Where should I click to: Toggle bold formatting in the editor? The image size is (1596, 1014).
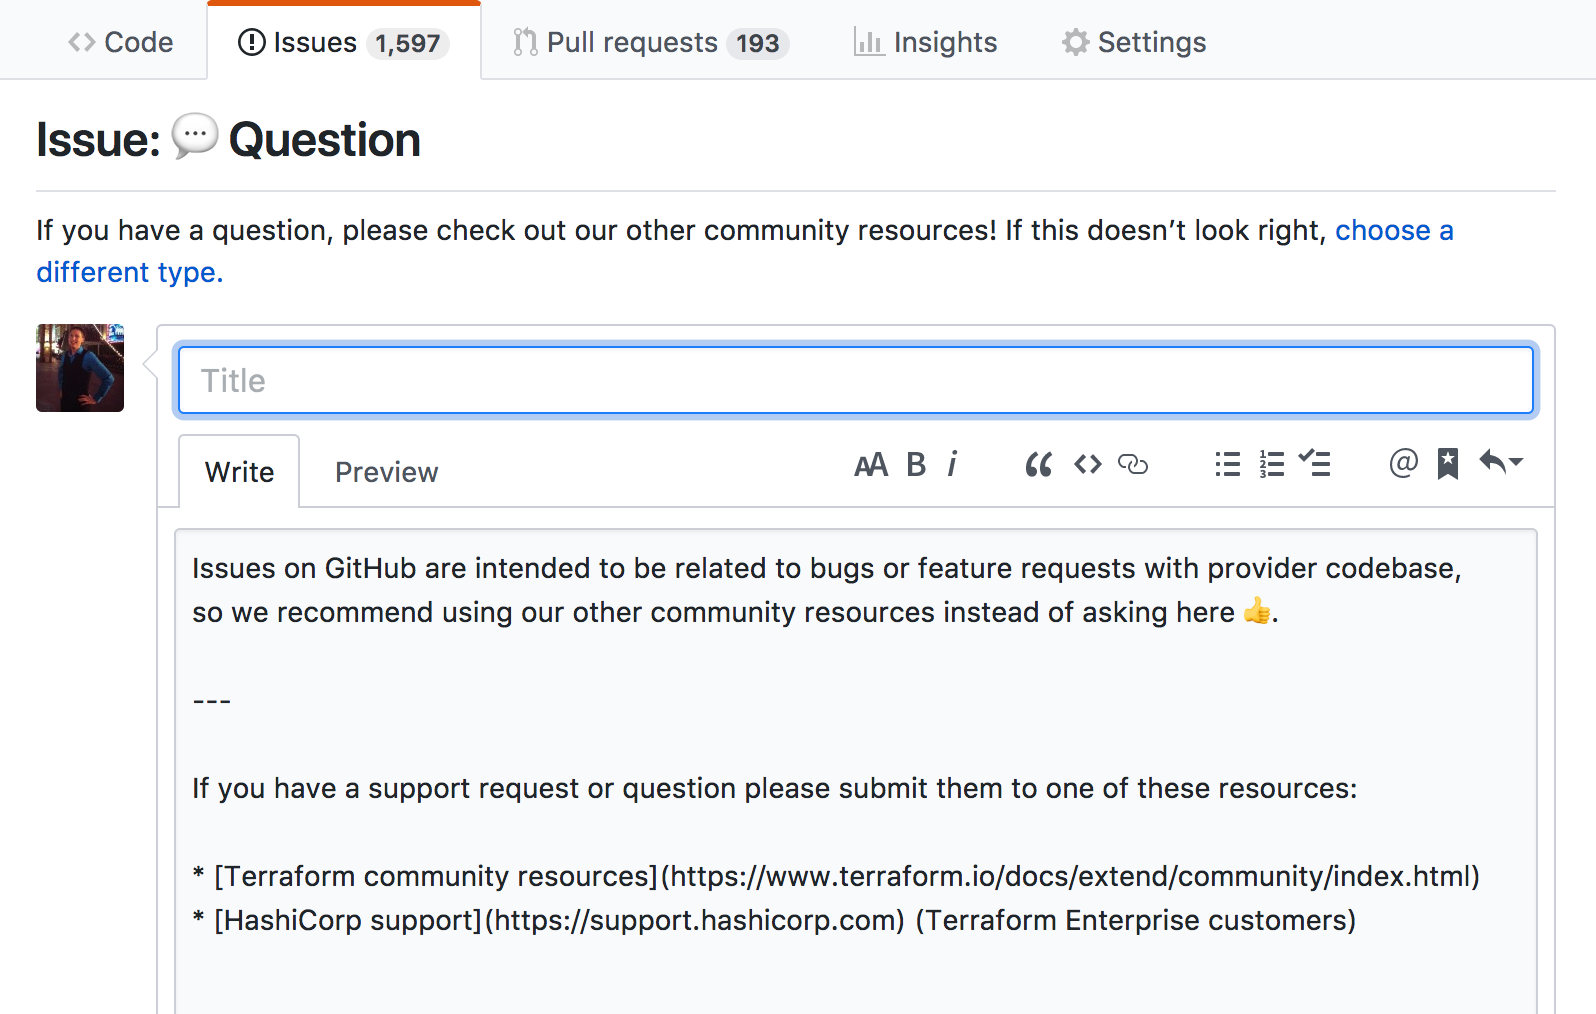pyautogui.click(x=916, y=465)
